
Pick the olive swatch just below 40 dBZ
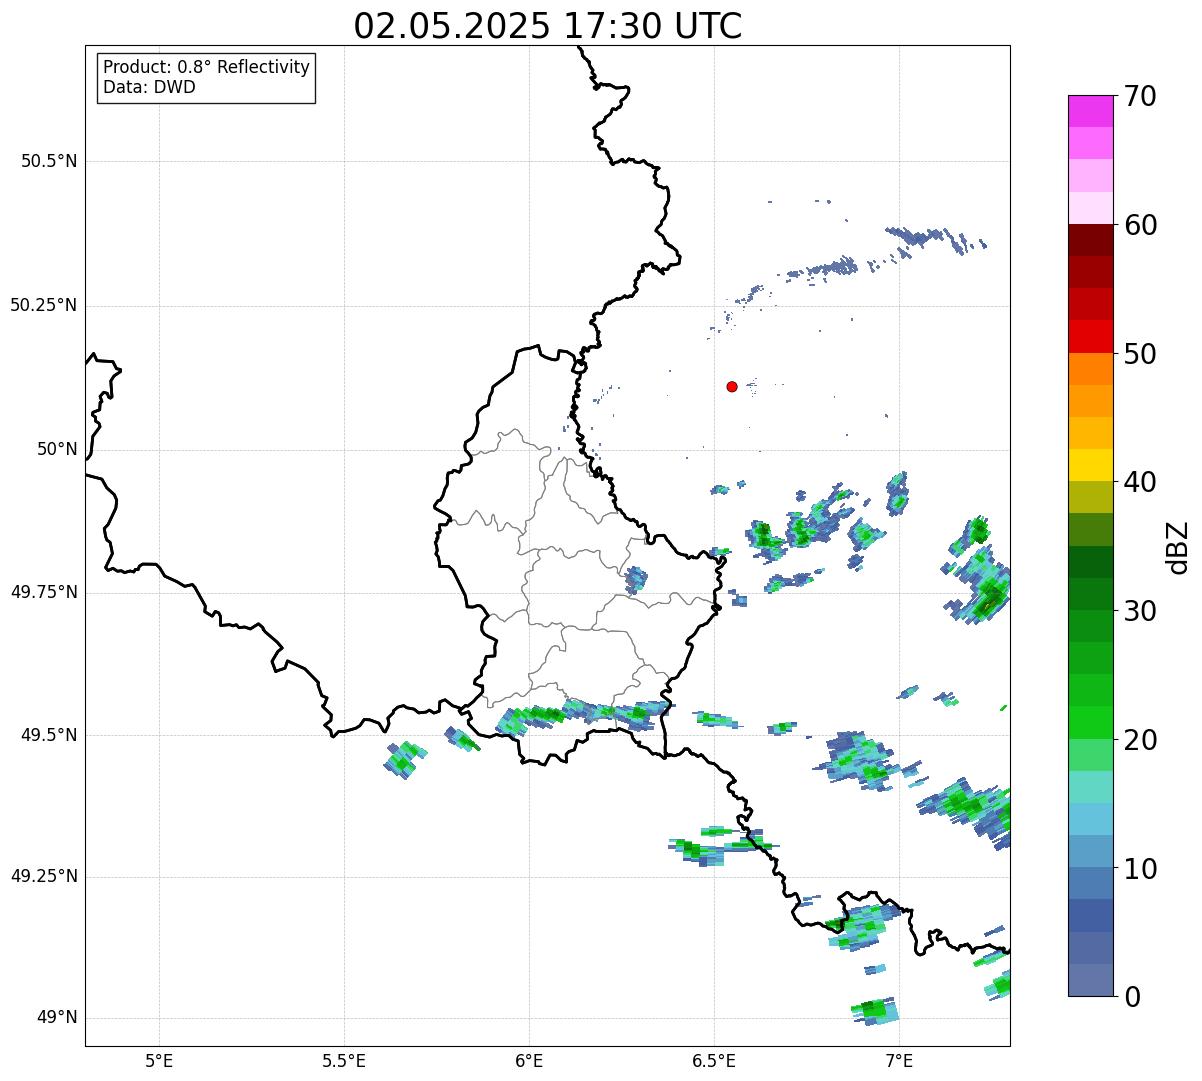click(1091, 497)
